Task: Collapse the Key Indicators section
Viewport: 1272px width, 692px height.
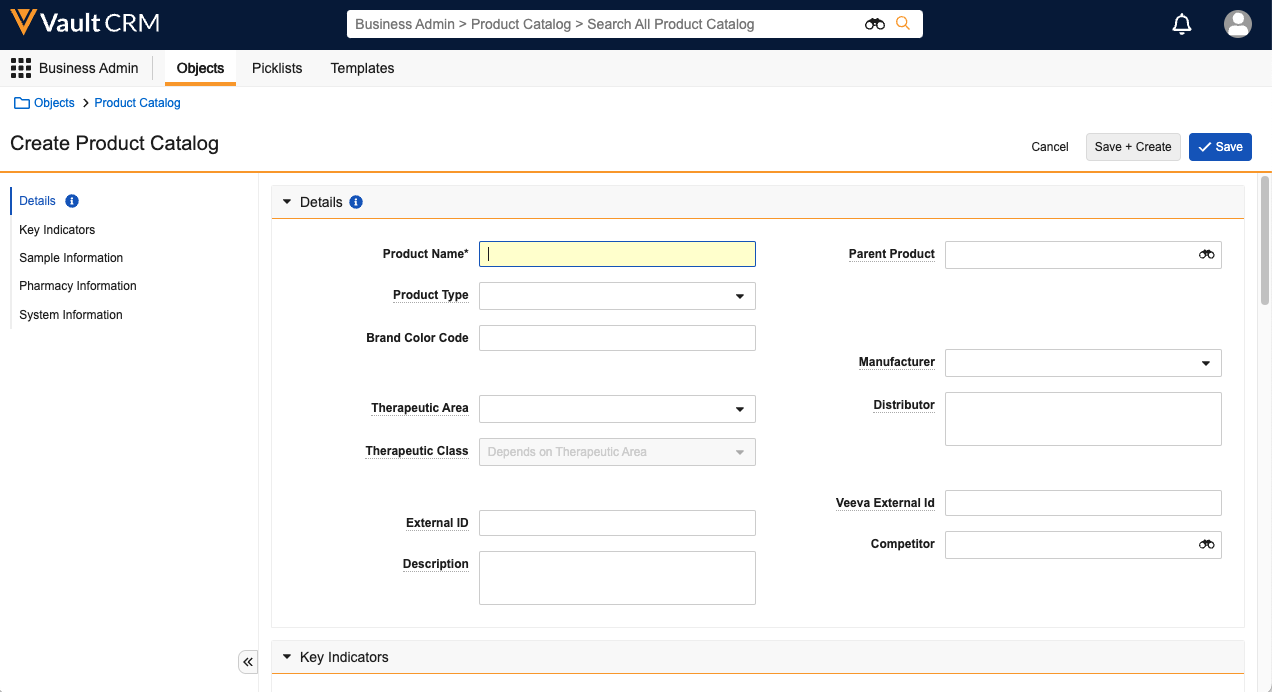Action: coord(287,657)
